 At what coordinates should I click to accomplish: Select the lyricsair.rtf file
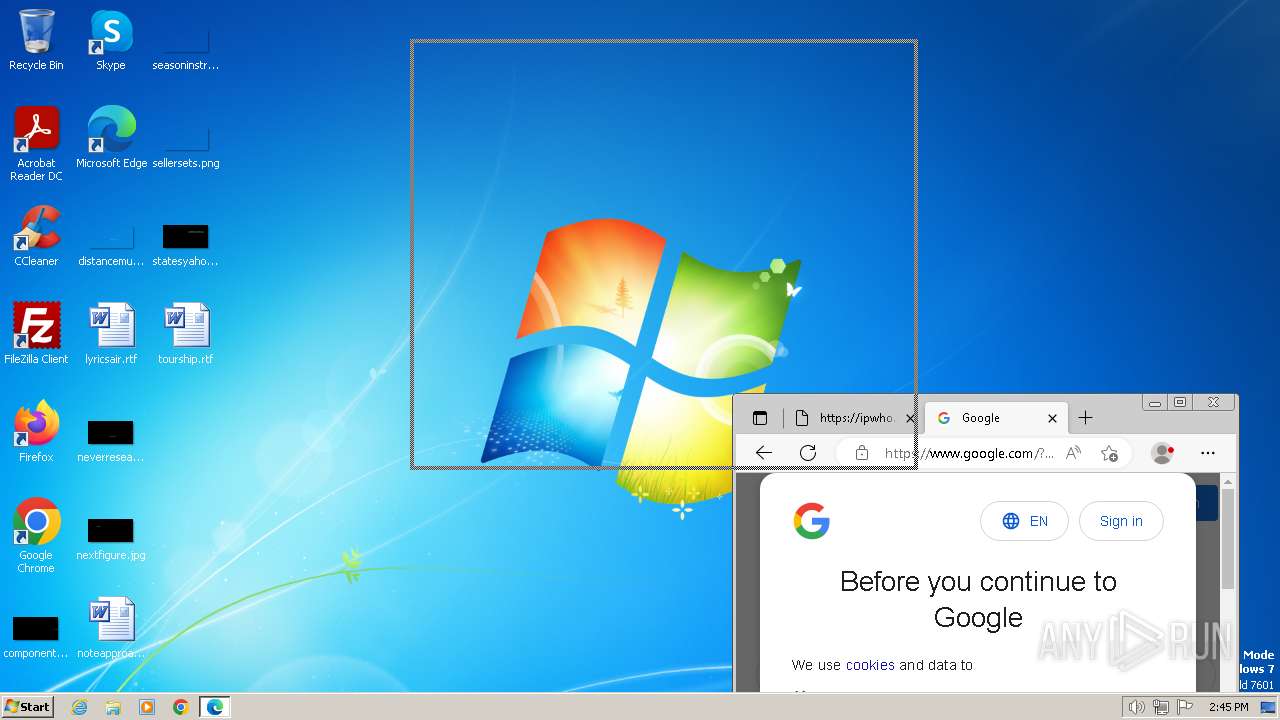point(111,334)
